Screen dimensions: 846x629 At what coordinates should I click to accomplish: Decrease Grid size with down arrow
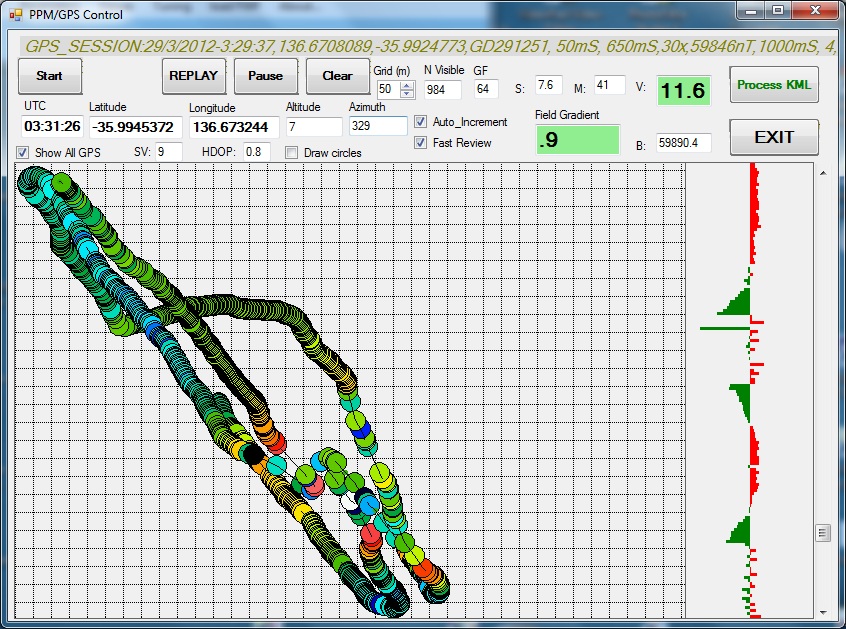point(407,94)
